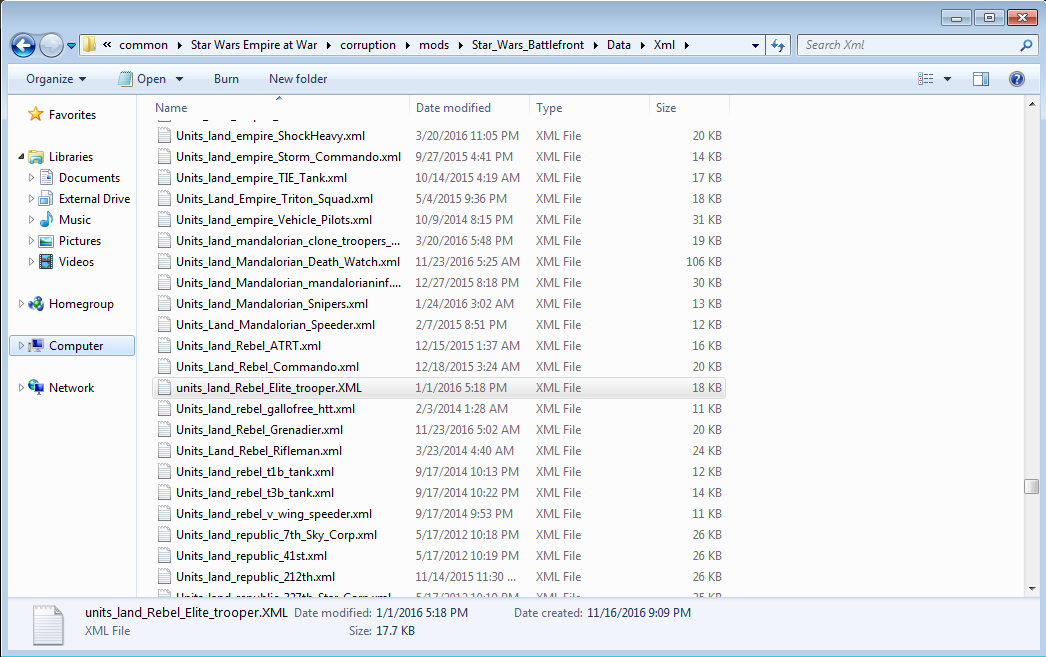
Task: Click Burn in the toolbar
Action: point(226,79)
